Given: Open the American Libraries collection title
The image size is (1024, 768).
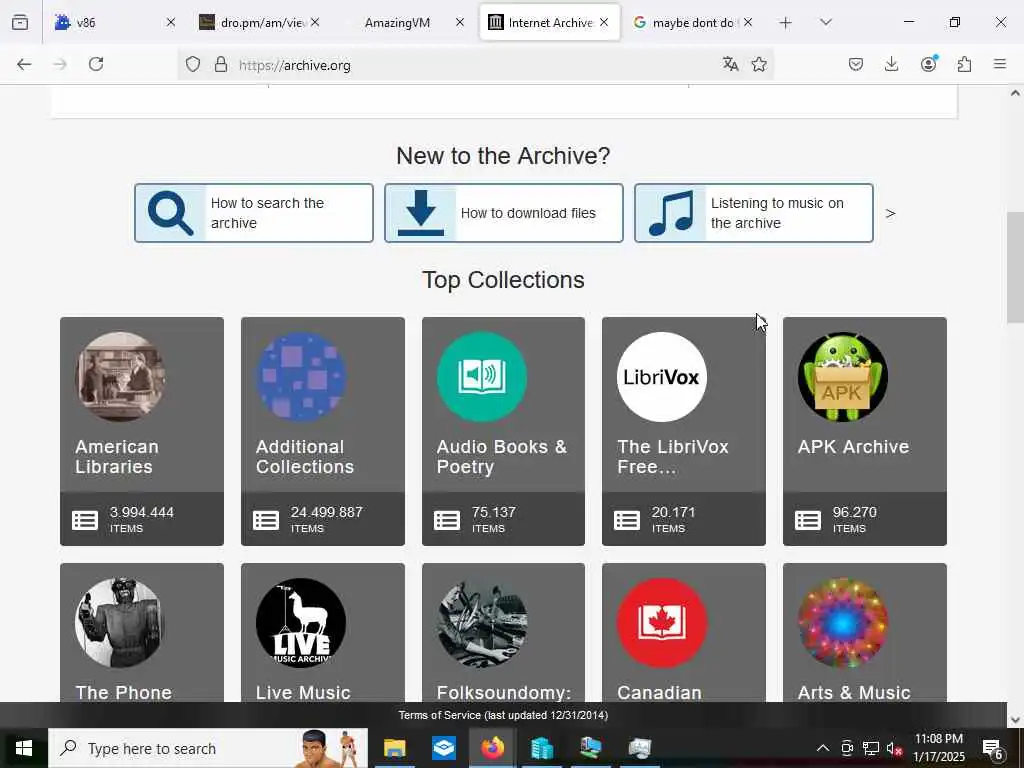Looking at the screenshot, I should pyautogui.click(x=117, y=456).
